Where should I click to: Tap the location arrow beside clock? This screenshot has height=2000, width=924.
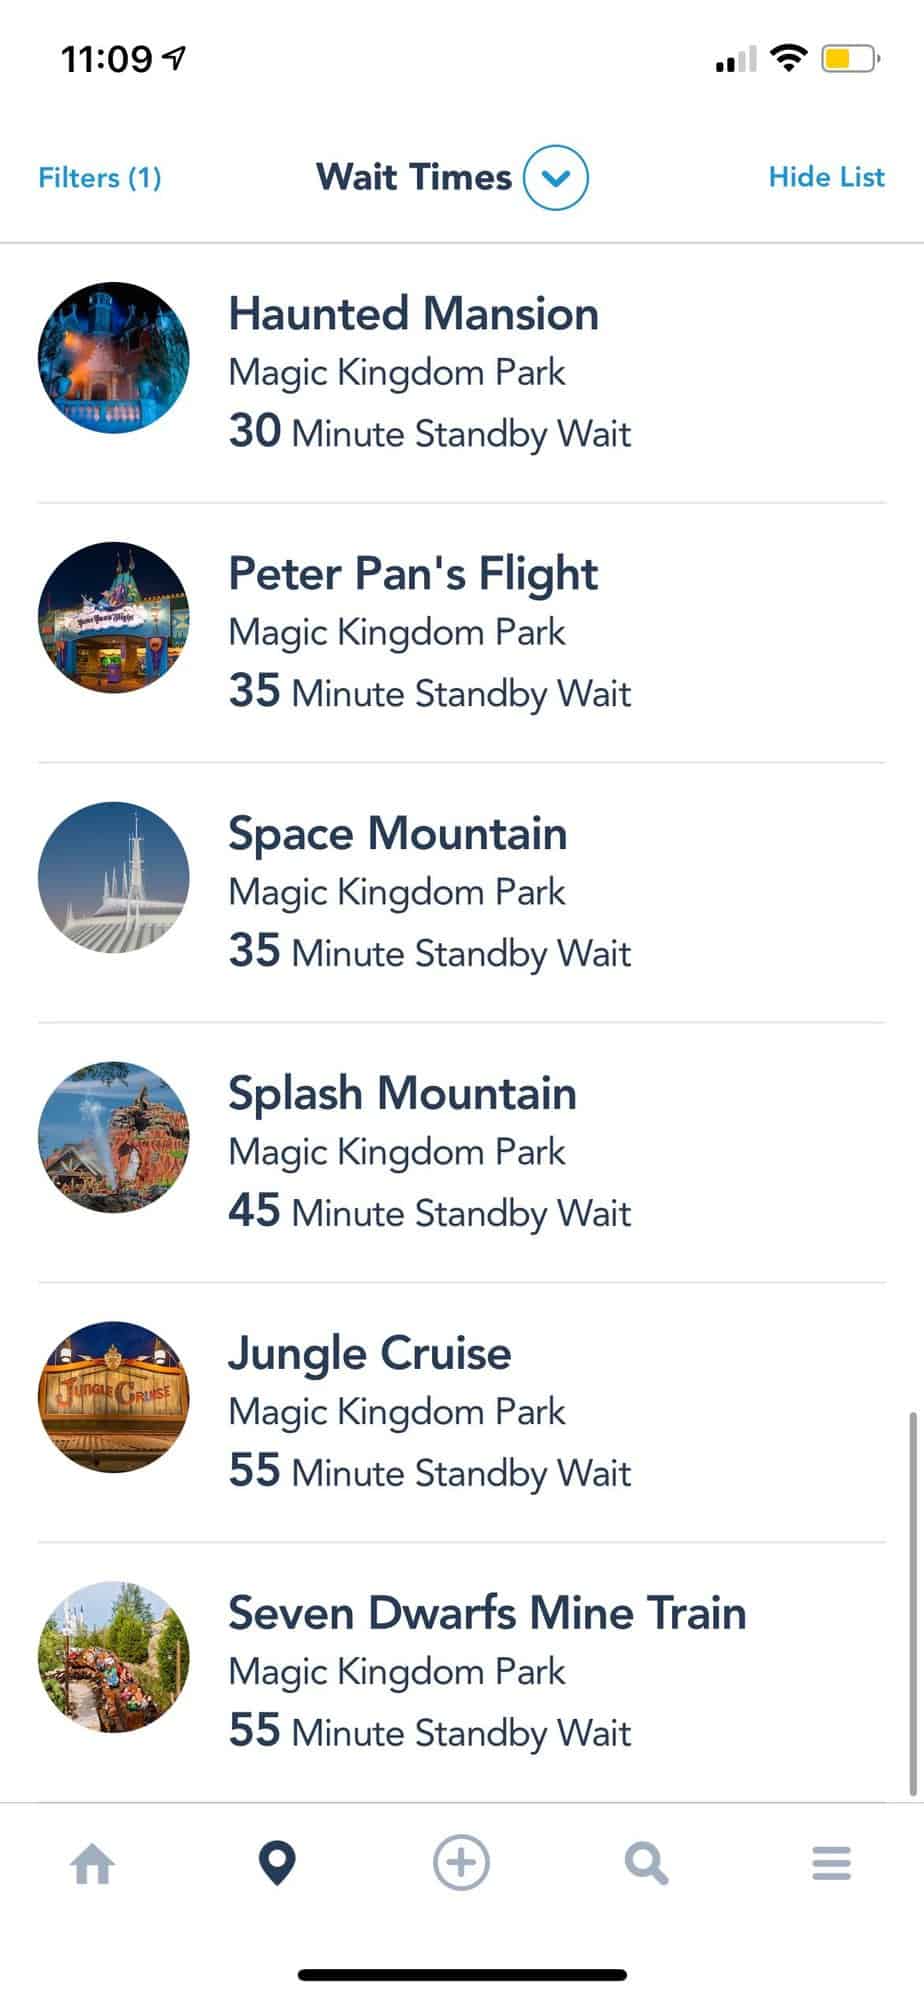pyautogui.click(x=174, y=60)
